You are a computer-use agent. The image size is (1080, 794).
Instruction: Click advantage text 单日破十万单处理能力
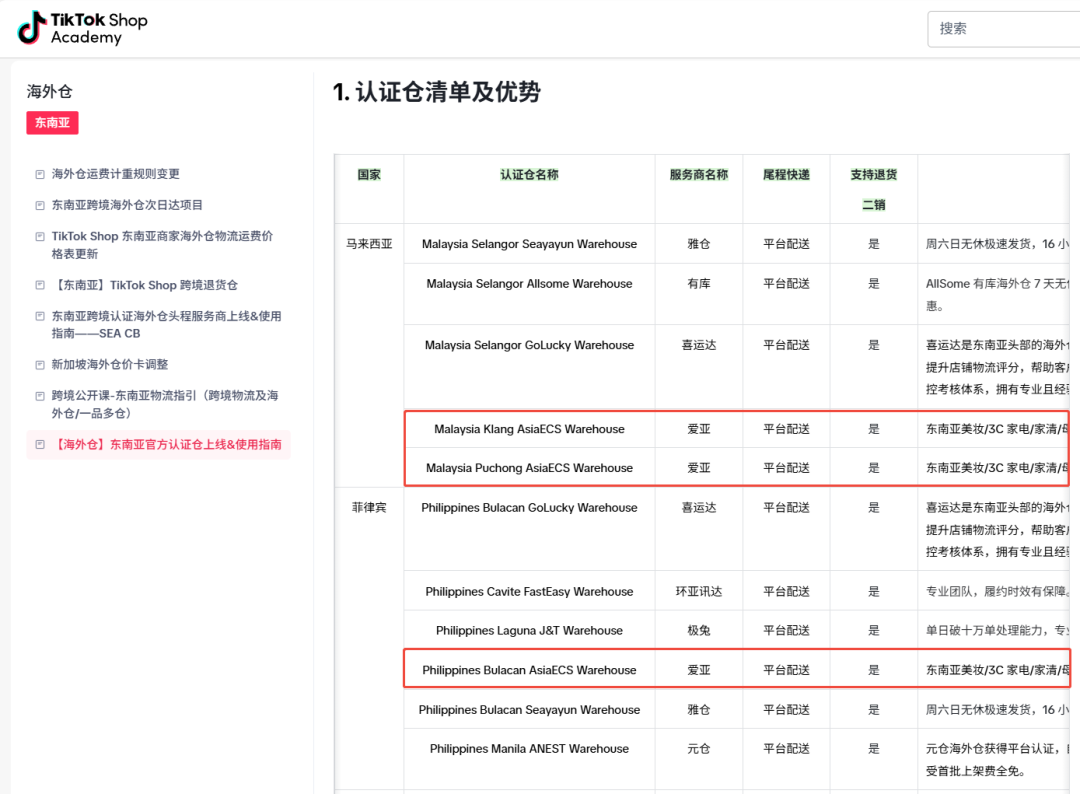coord(997,630)
